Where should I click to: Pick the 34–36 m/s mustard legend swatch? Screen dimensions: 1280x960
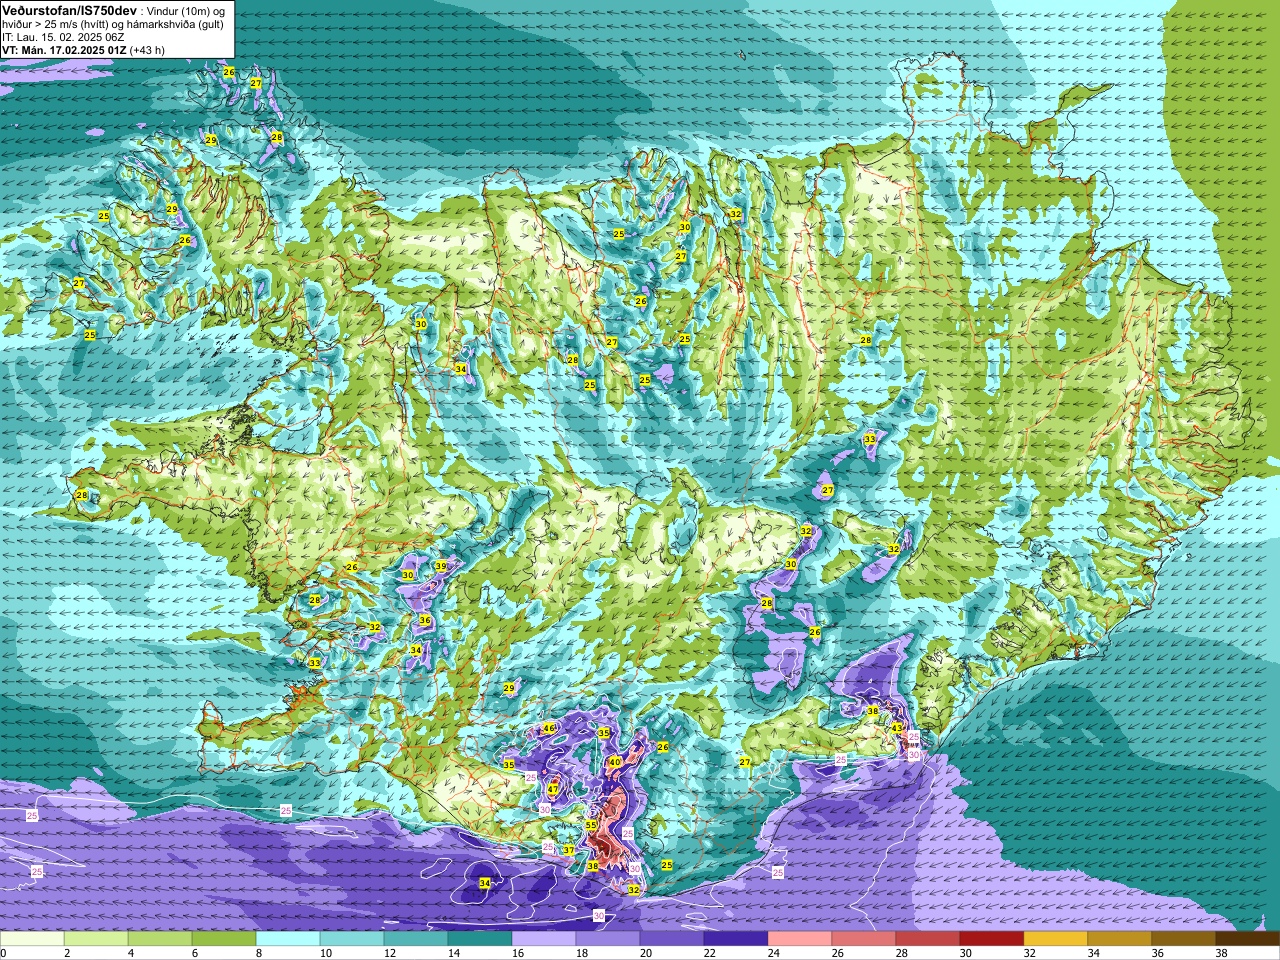click(x=1120, y=939)
